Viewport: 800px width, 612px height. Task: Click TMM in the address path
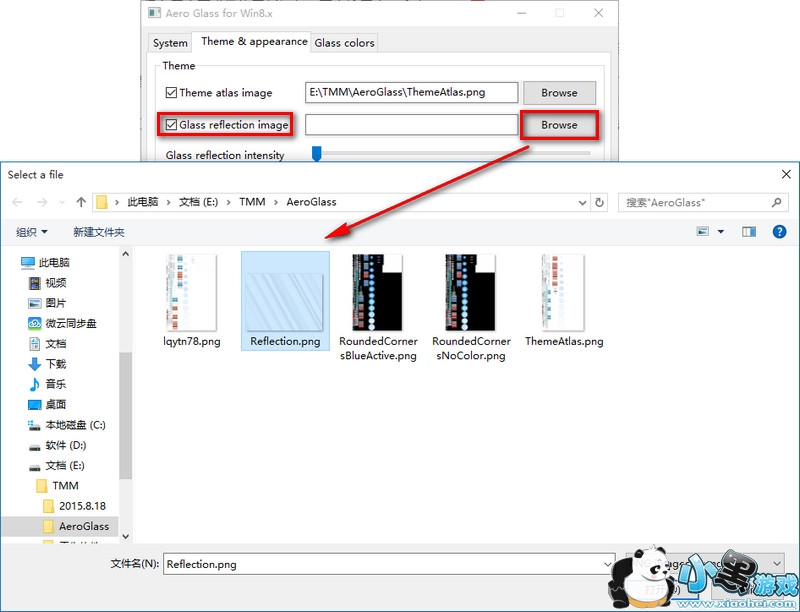tap(252, 202)
